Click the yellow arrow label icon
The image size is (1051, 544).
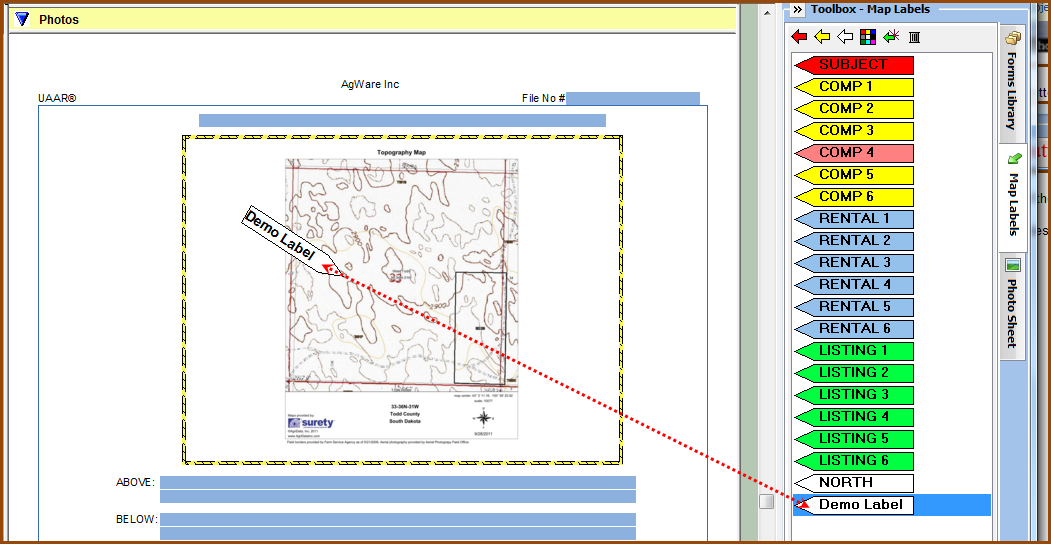[822, 37]
